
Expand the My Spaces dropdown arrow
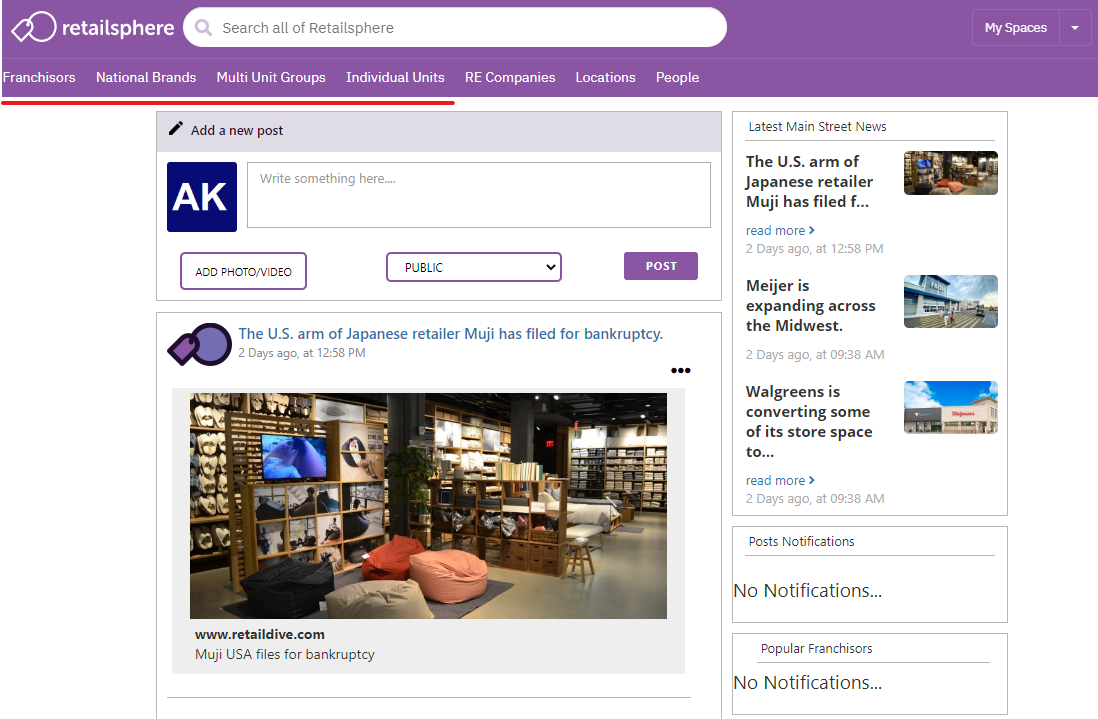click(1075, 28)
